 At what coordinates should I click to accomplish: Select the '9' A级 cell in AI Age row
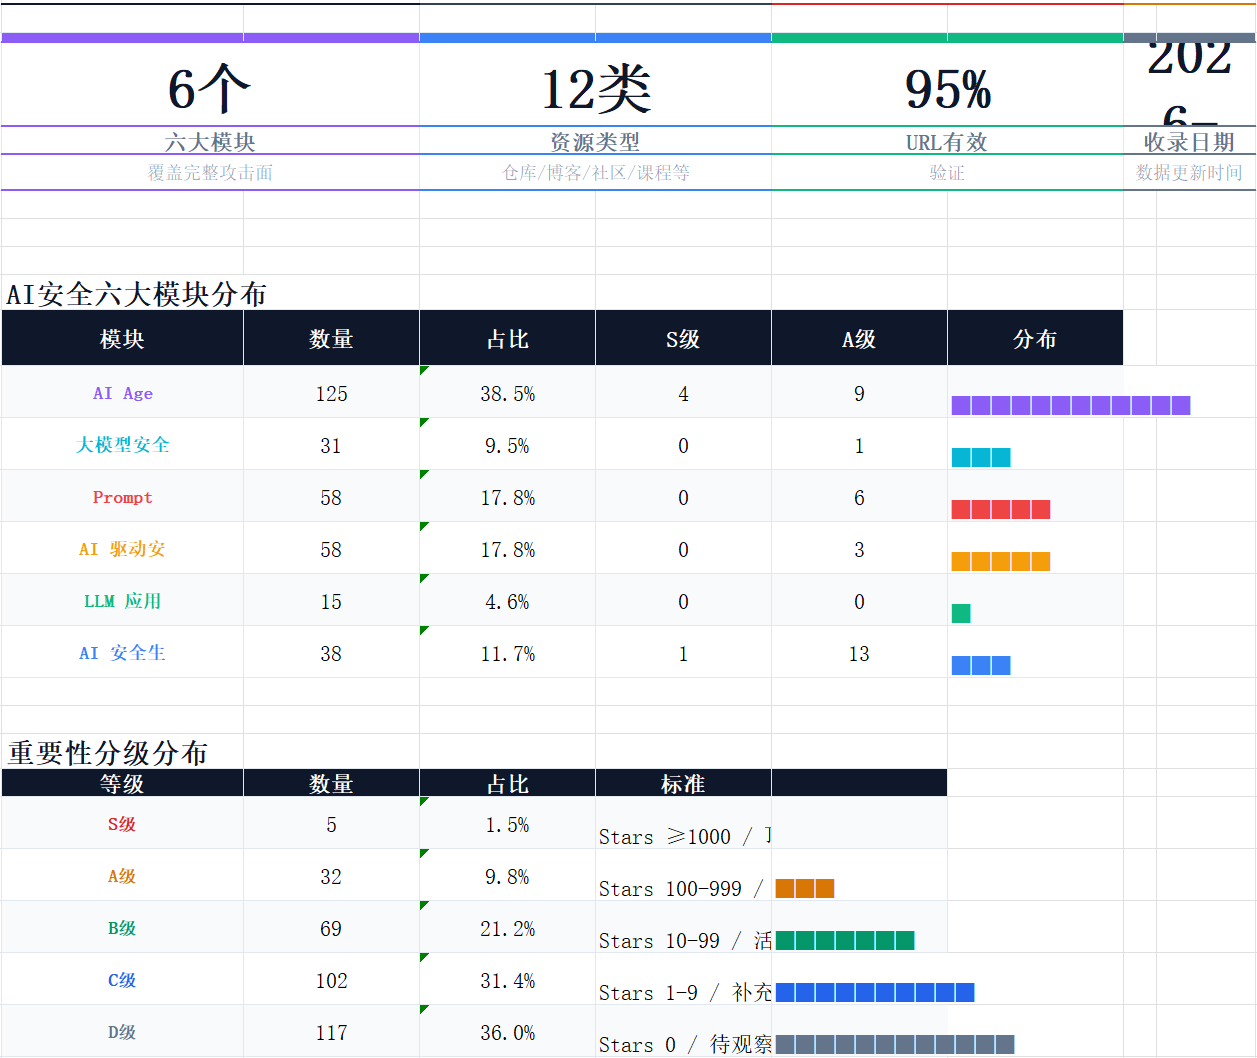(859, 393)
